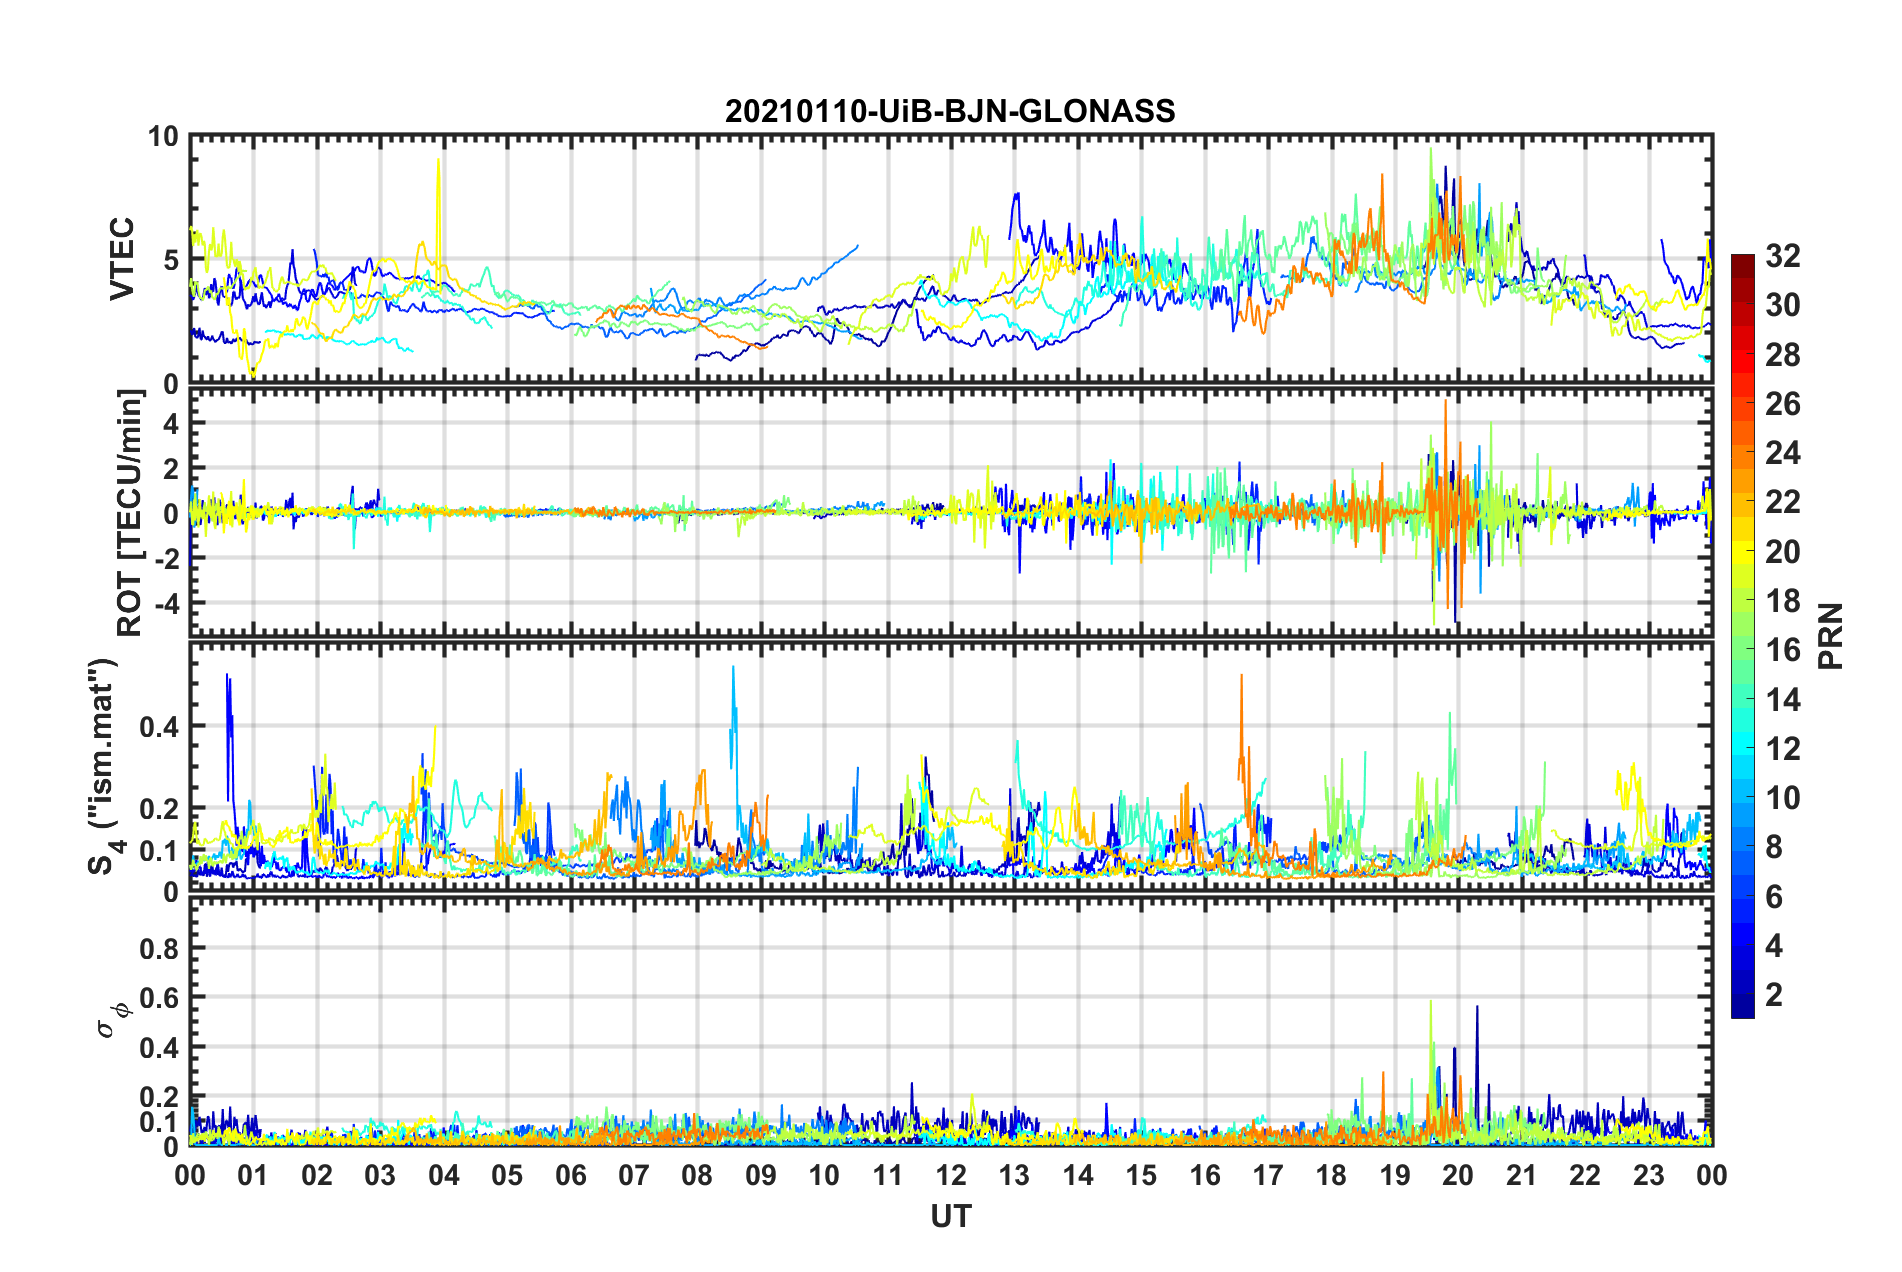Click x-axis tick label 23

tap(1648, 1175)
